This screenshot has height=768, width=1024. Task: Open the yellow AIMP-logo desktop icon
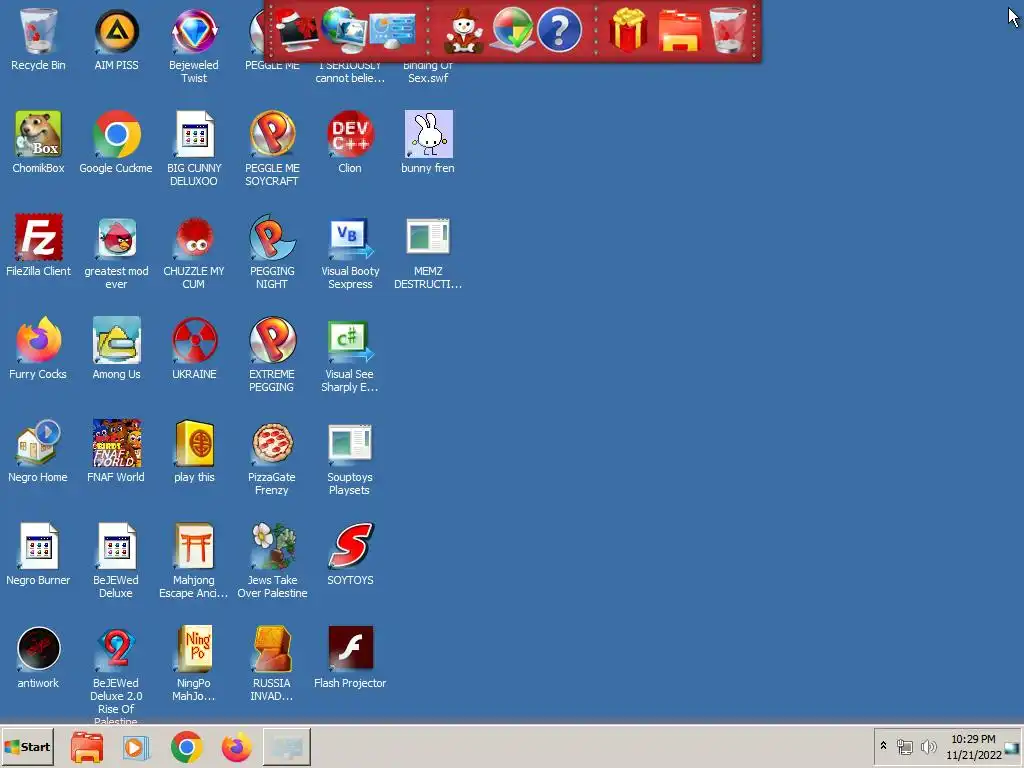point(116,39)
